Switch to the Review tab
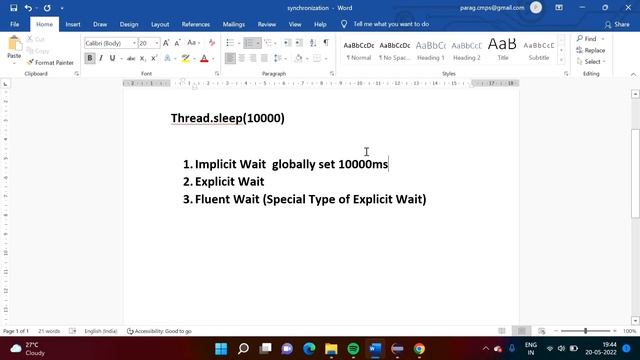Image resolution: width=640 pixels, height=360 pixels. (267, 24)
